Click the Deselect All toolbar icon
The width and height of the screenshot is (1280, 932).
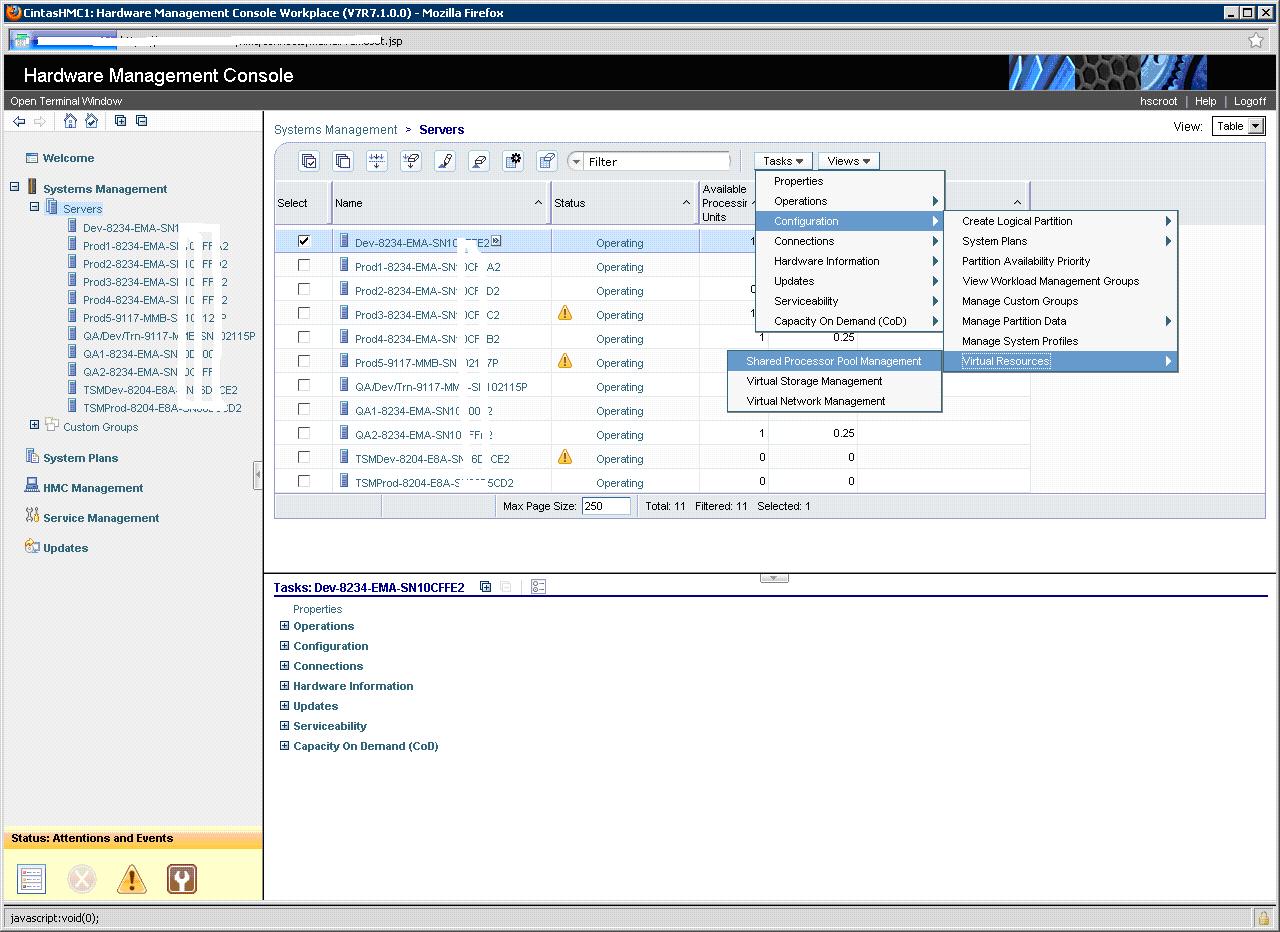click(343, 161)
